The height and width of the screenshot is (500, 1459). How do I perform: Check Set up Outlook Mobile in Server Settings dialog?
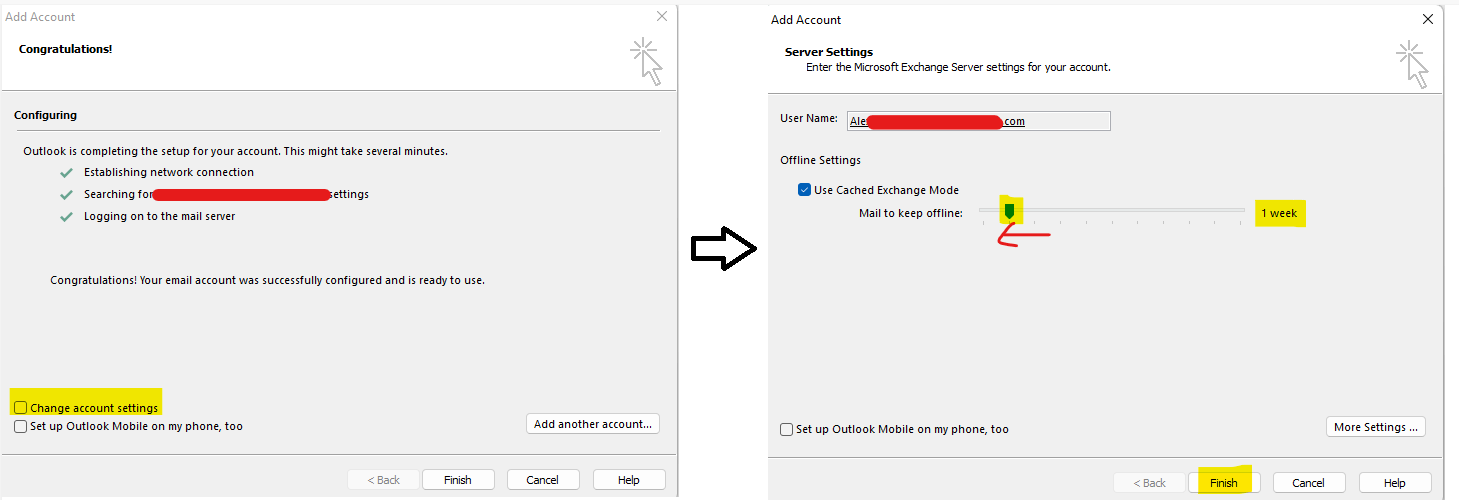coord(787,429)
